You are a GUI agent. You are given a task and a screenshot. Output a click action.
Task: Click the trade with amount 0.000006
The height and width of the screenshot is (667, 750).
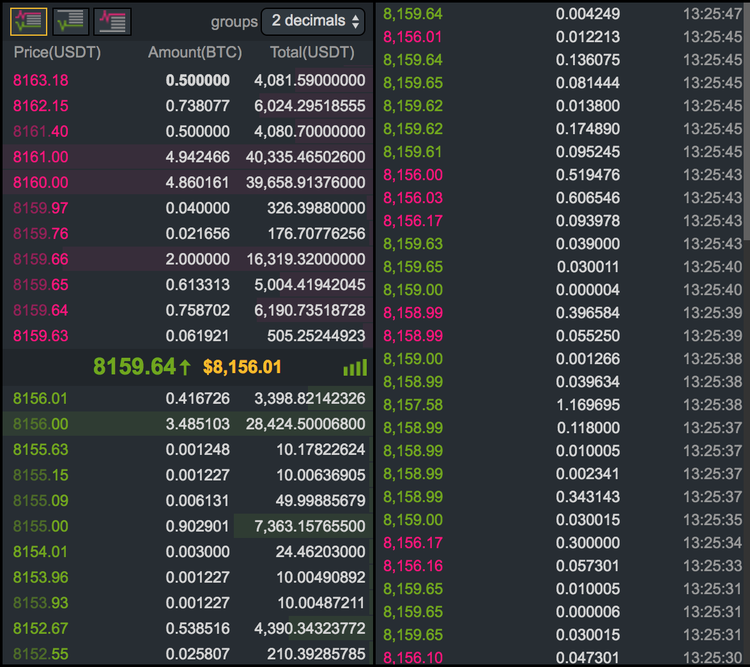pyautogui.click(x=562, y=612)
